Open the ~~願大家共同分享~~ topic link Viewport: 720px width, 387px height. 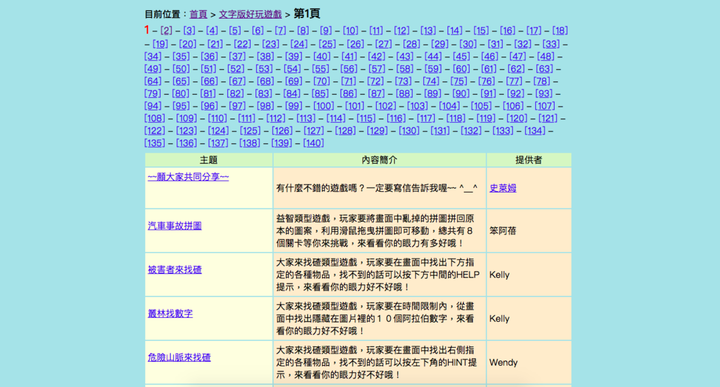click(x=188, y=177)
